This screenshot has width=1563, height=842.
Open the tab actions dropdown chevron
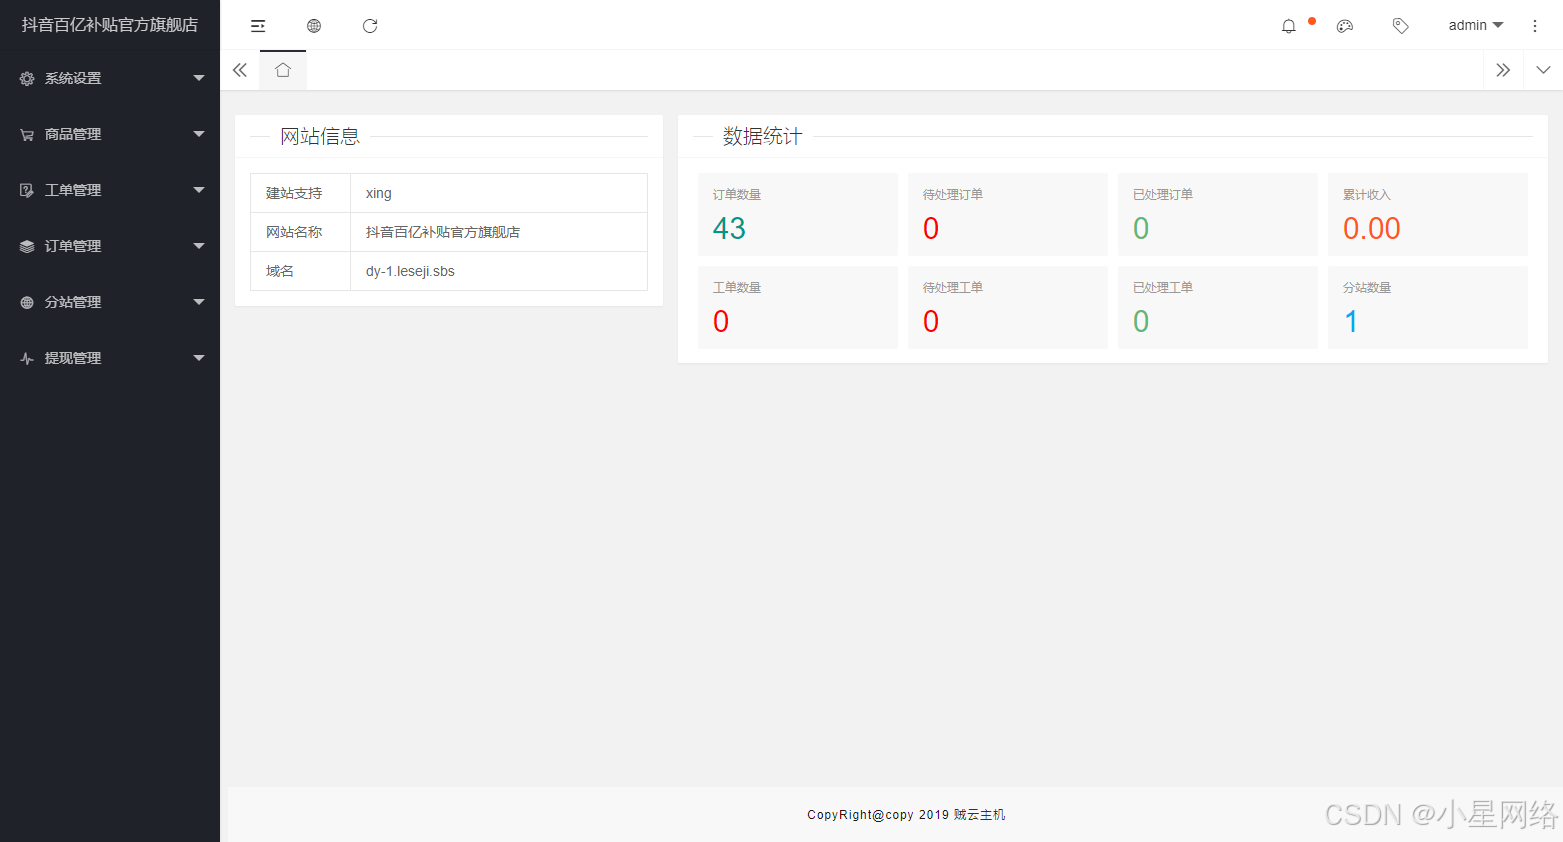tap(1543, 70)
